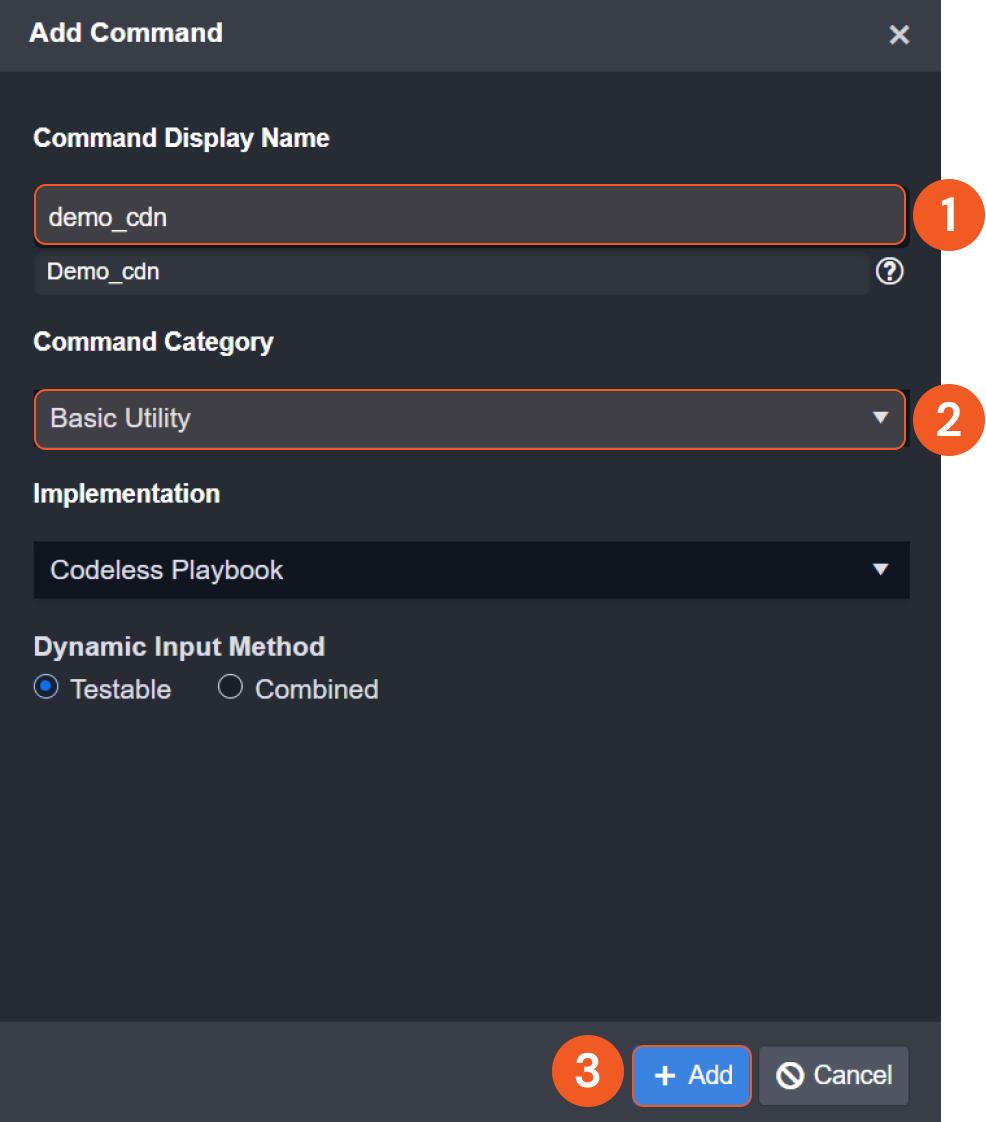Image resolution: width=986 pixels, height=1122 pixels.
Task: Click the Implementation dropdown arrow
Action: pyautogui.click(x=880, y=570)
